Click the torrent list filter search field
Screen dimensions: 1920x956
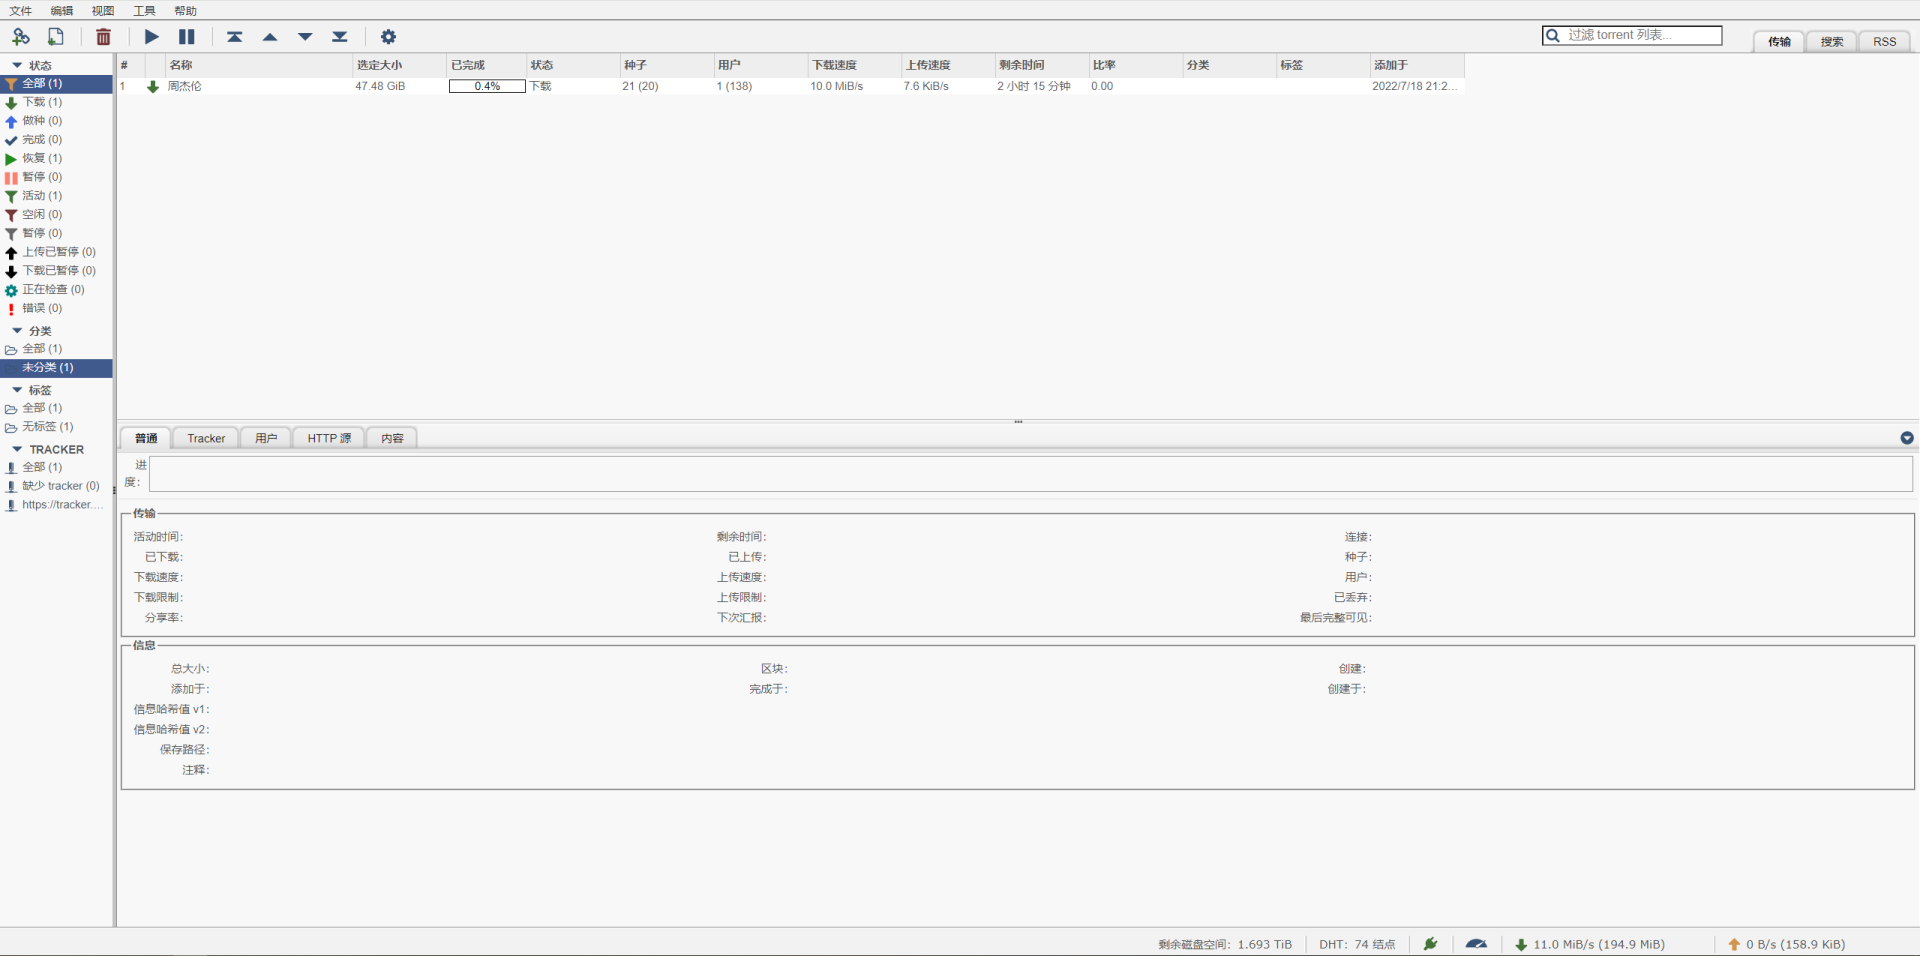1640,35
